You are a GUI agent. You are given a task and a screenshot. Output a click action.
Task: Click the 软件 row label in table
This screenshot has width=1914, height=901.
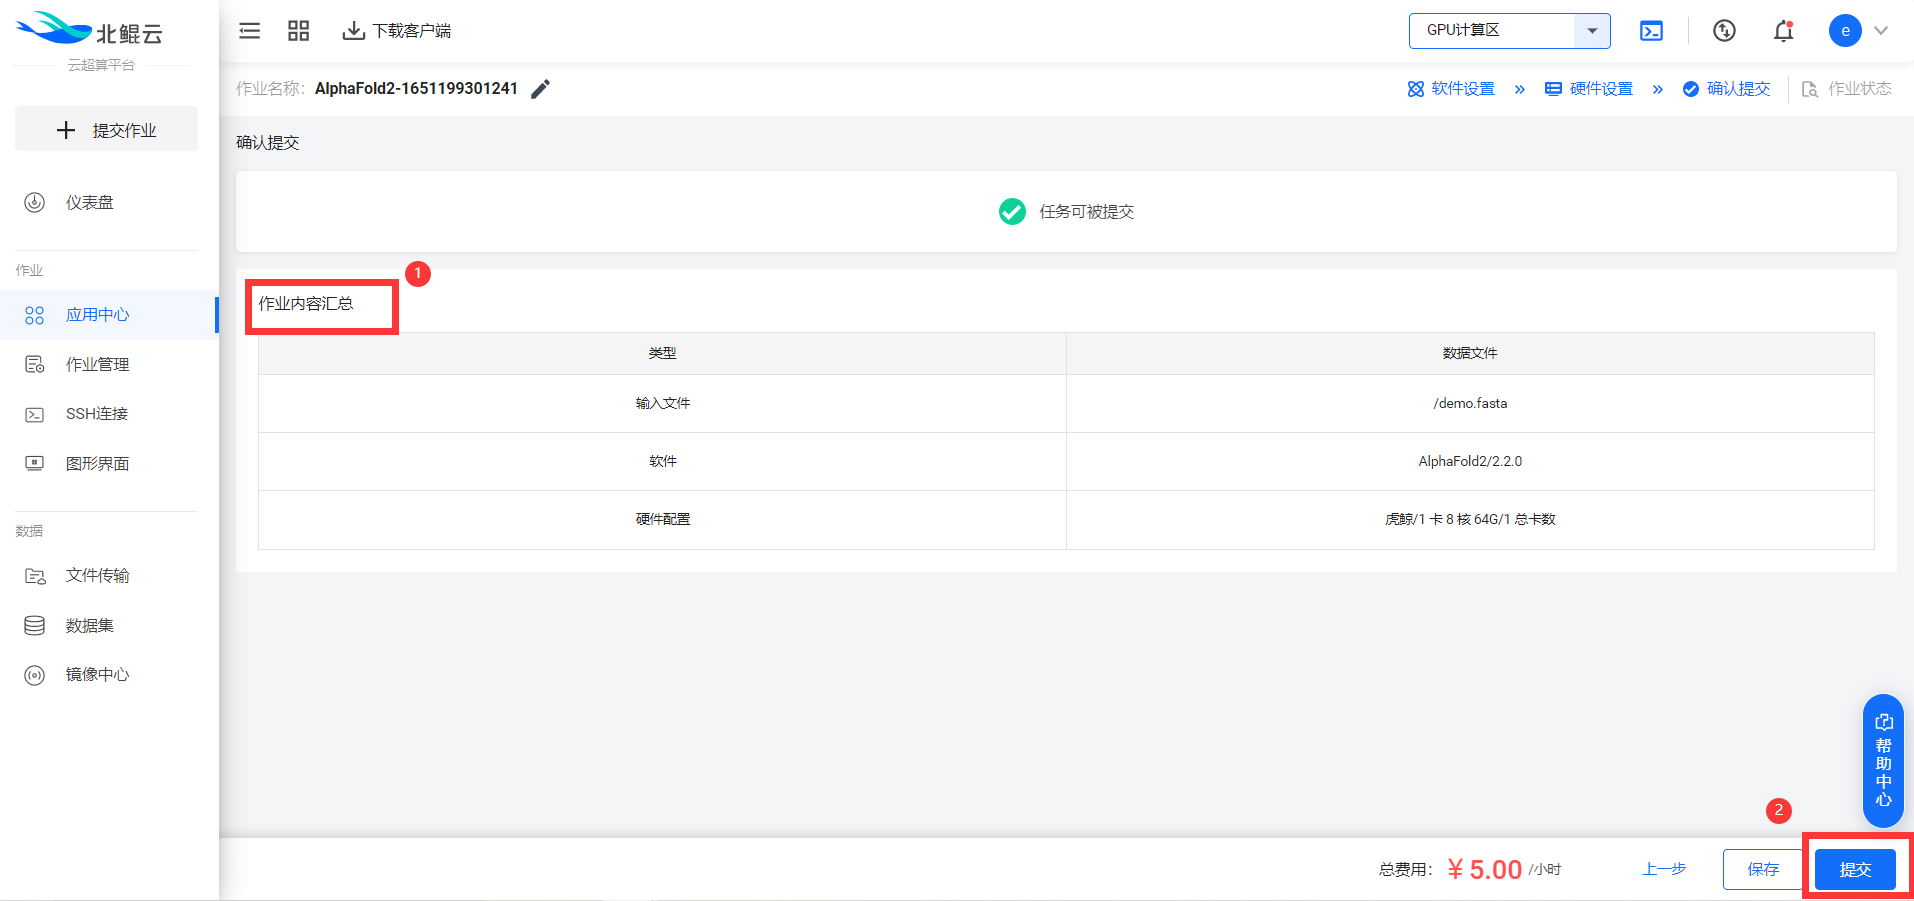pos(663,462)
